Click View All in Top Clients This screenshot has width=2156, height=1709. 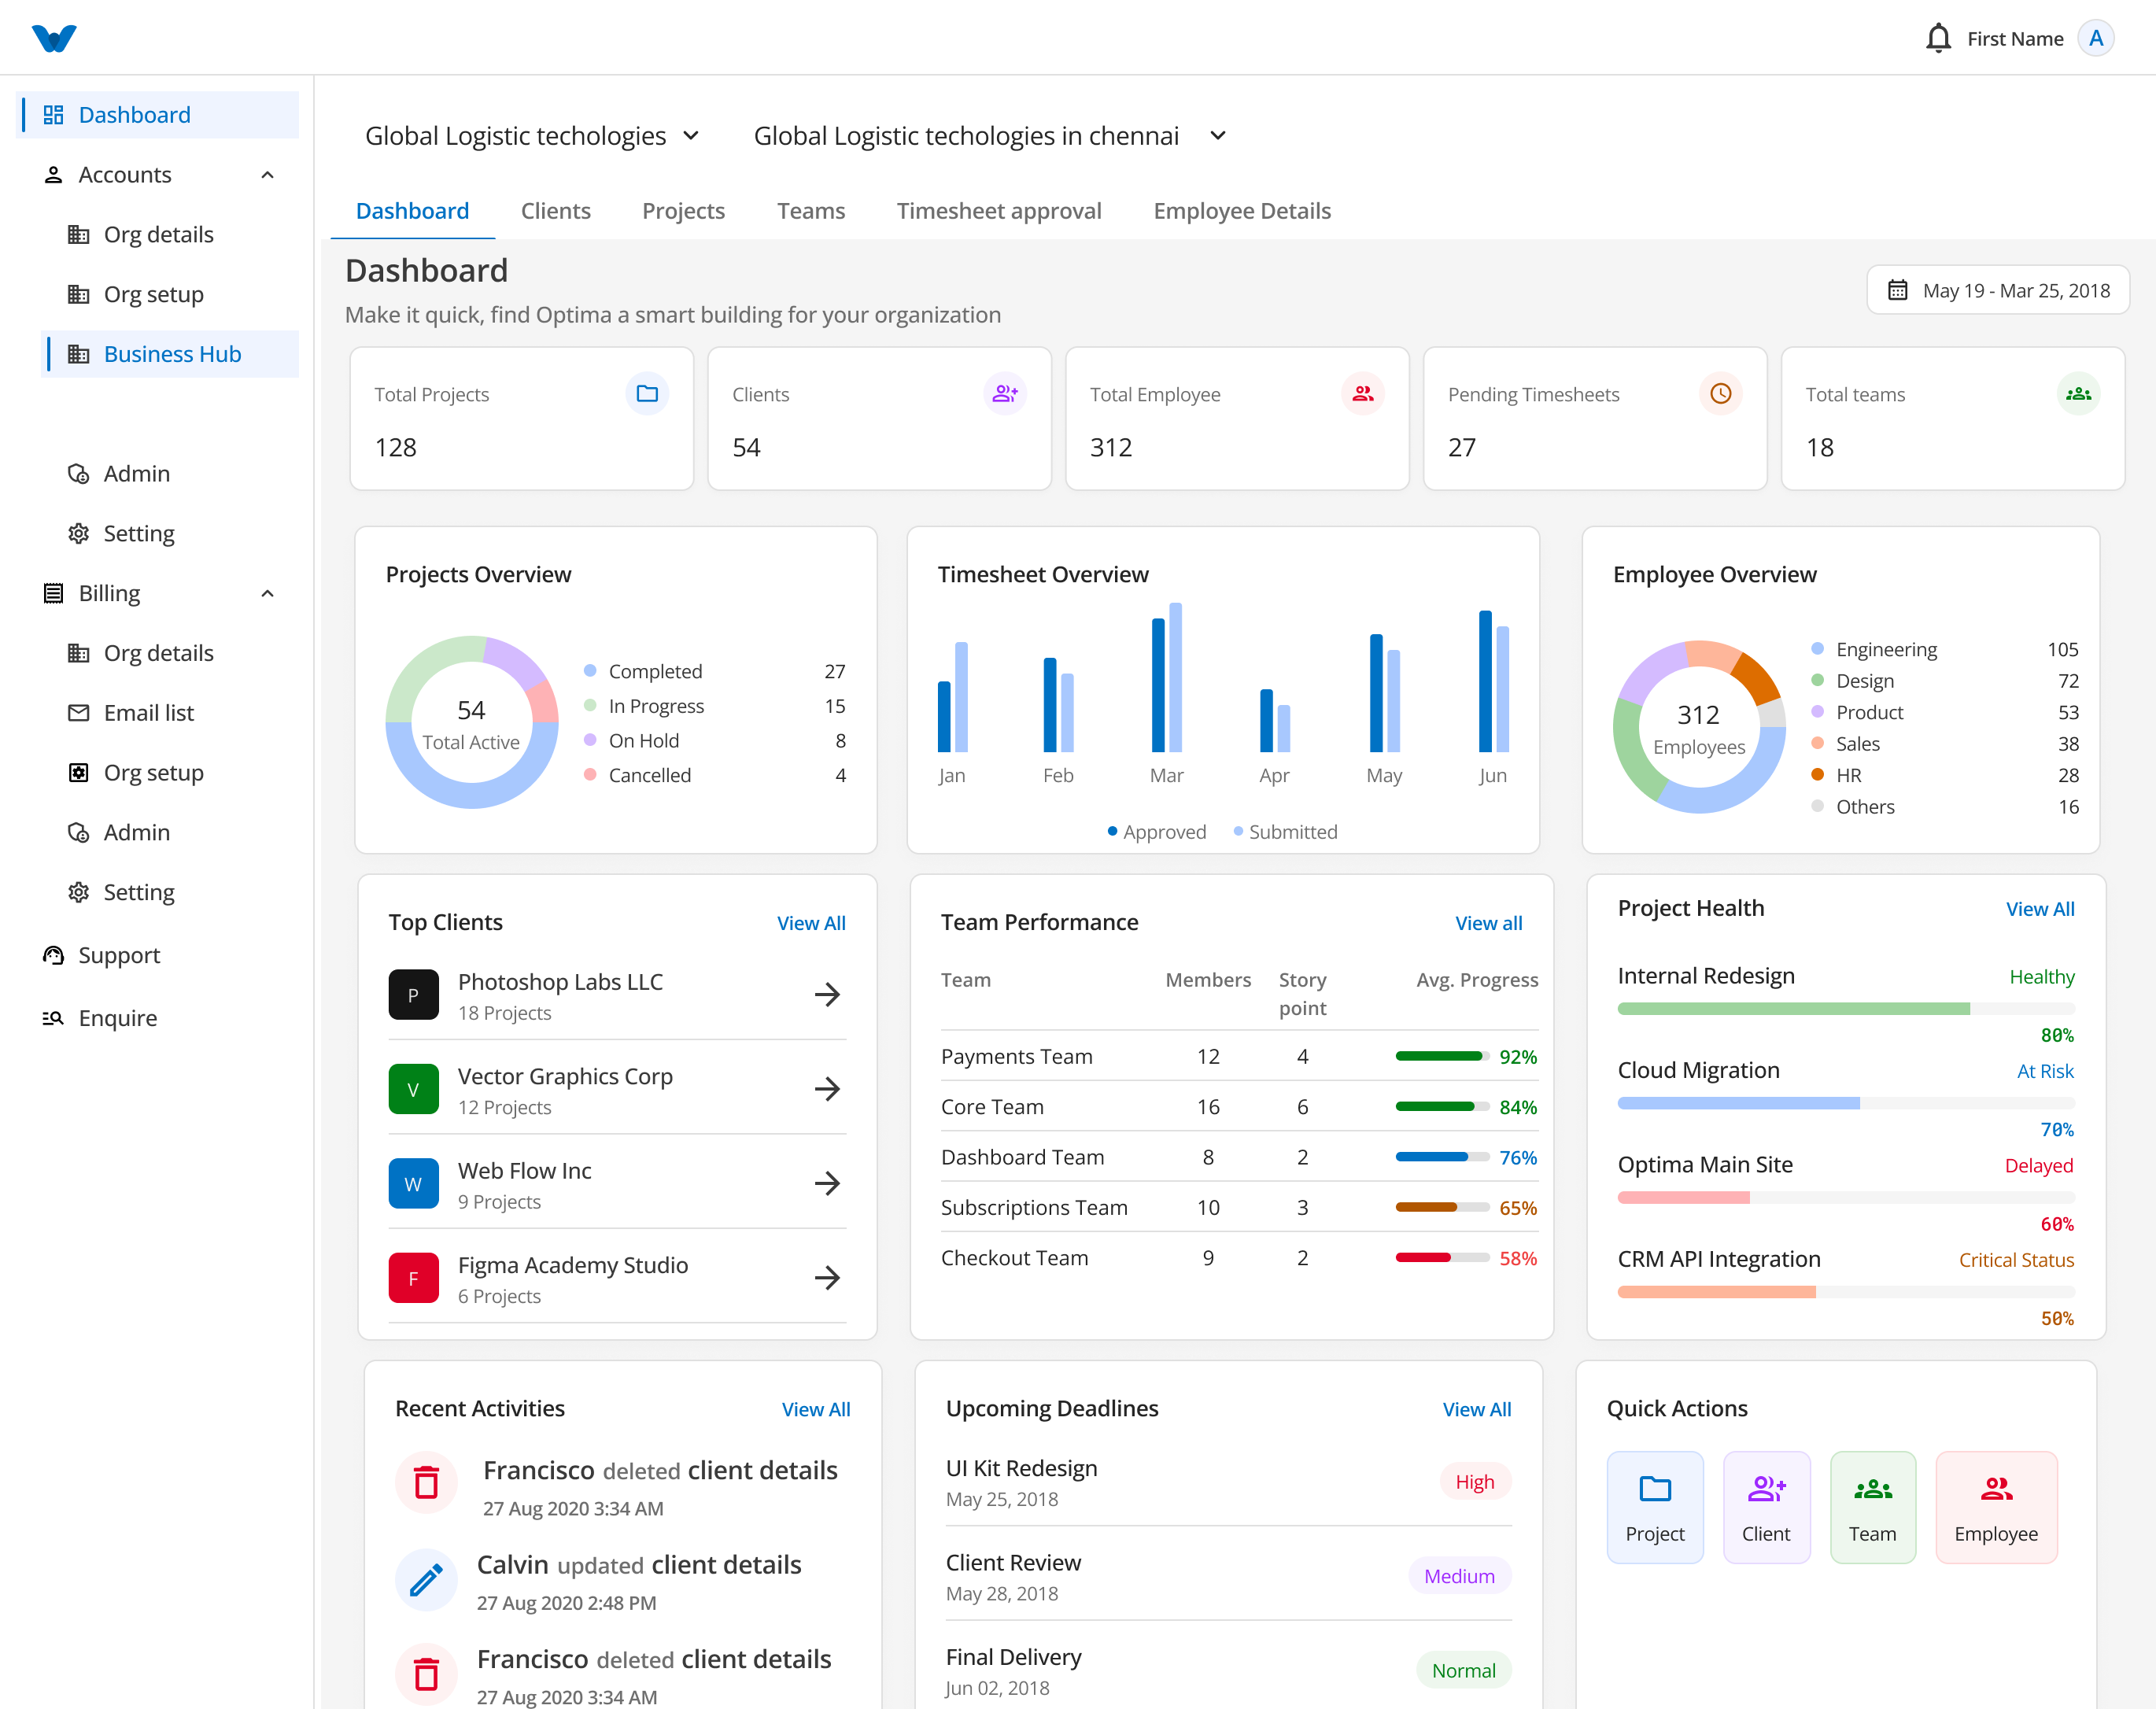point(811,923)
